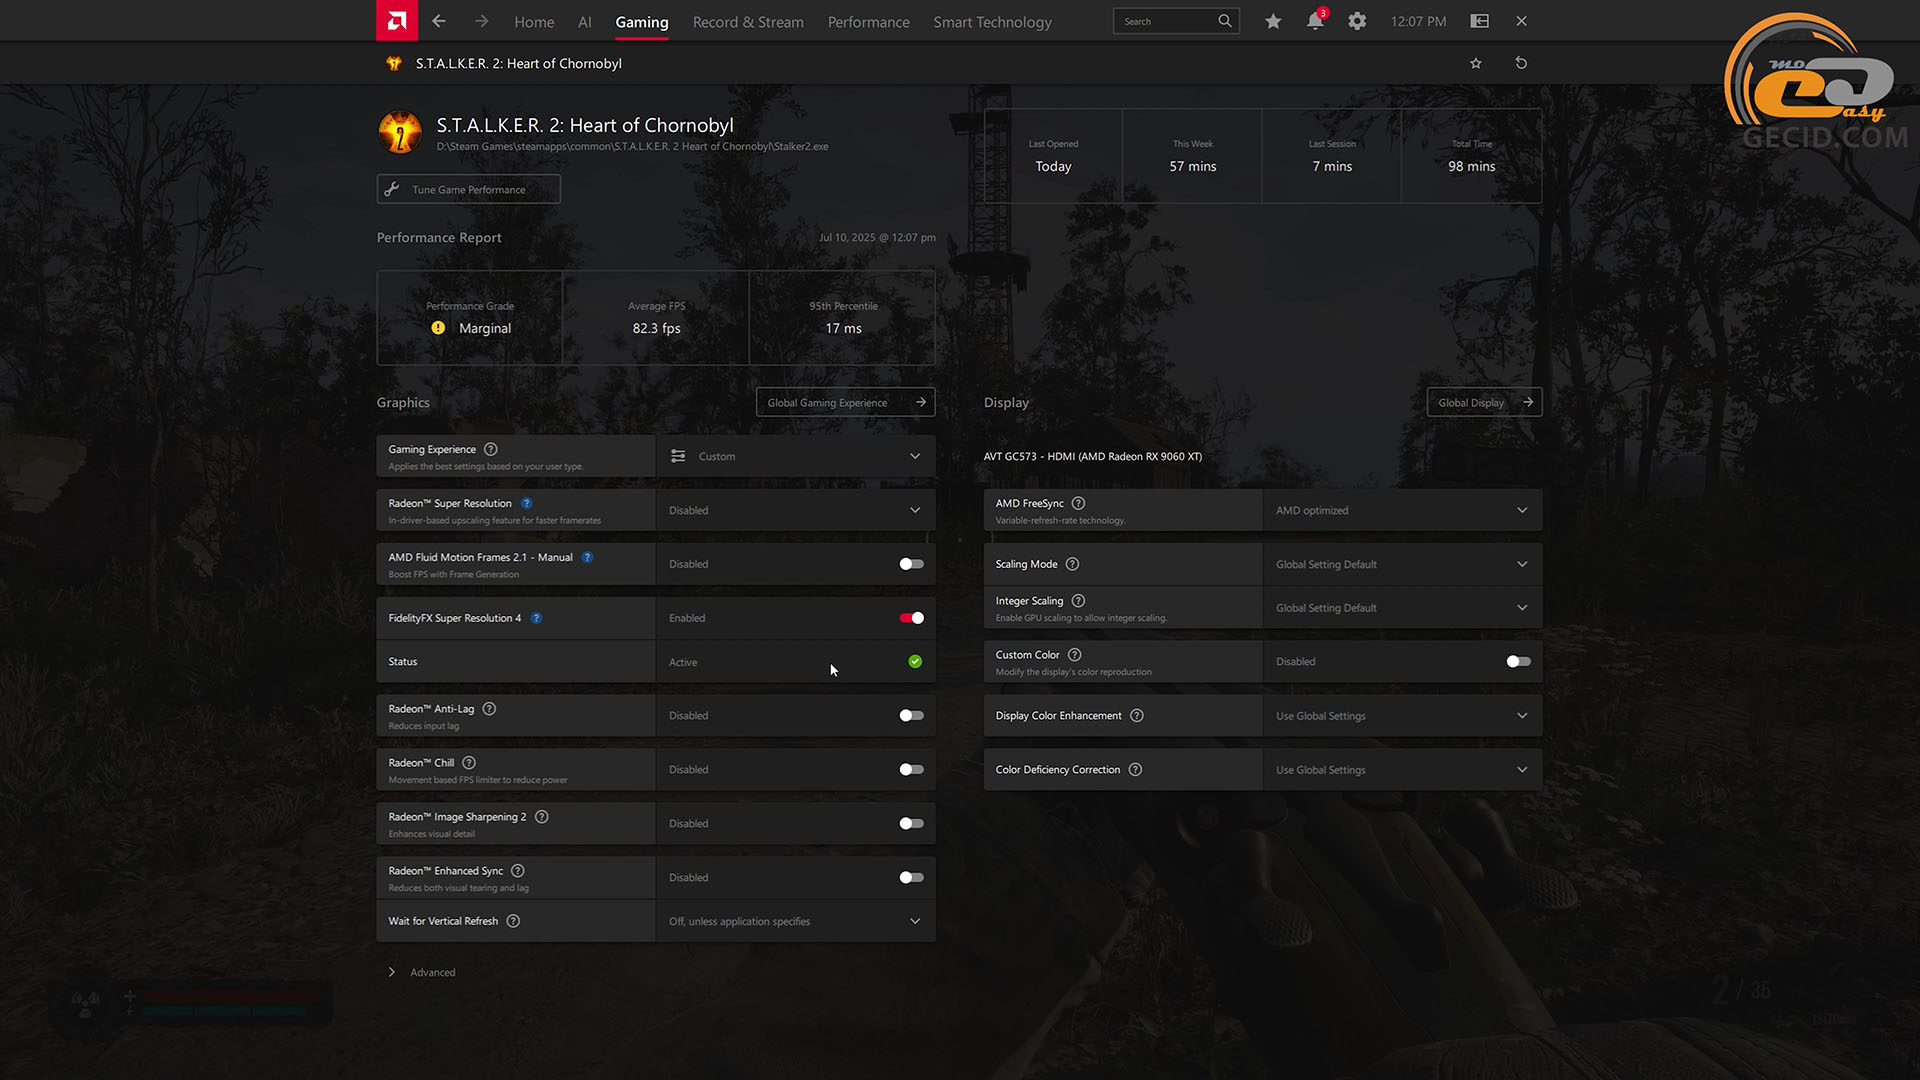Go forward with the right arrow
The height and width of the screenshot is (1080, 1920).
click(482, 21)
